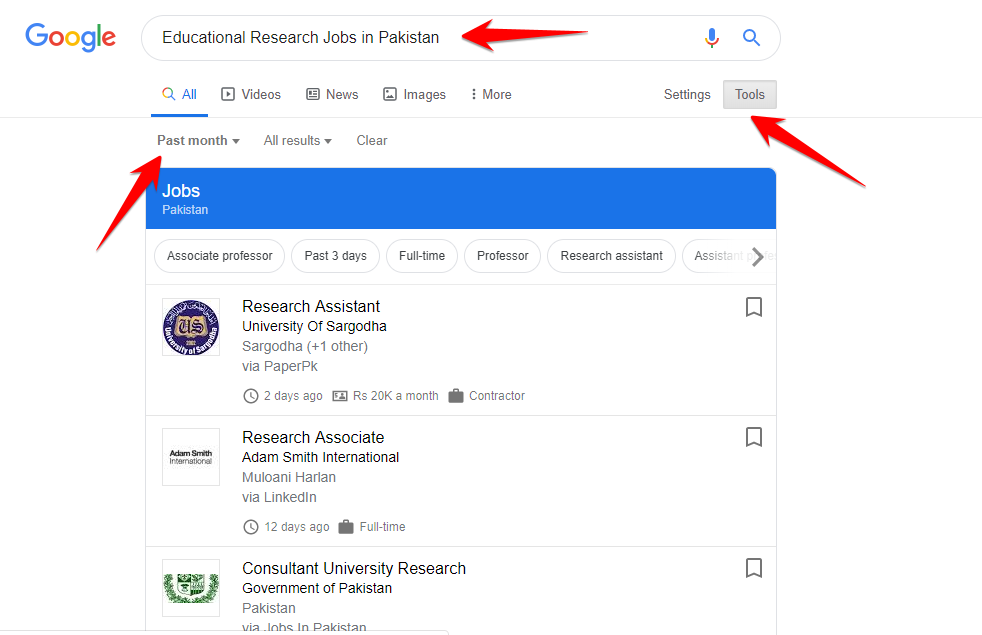This screenshot has height=635, width=982.
Task: Apply the Past 3 days filter chip
Action: coord(336,256)
